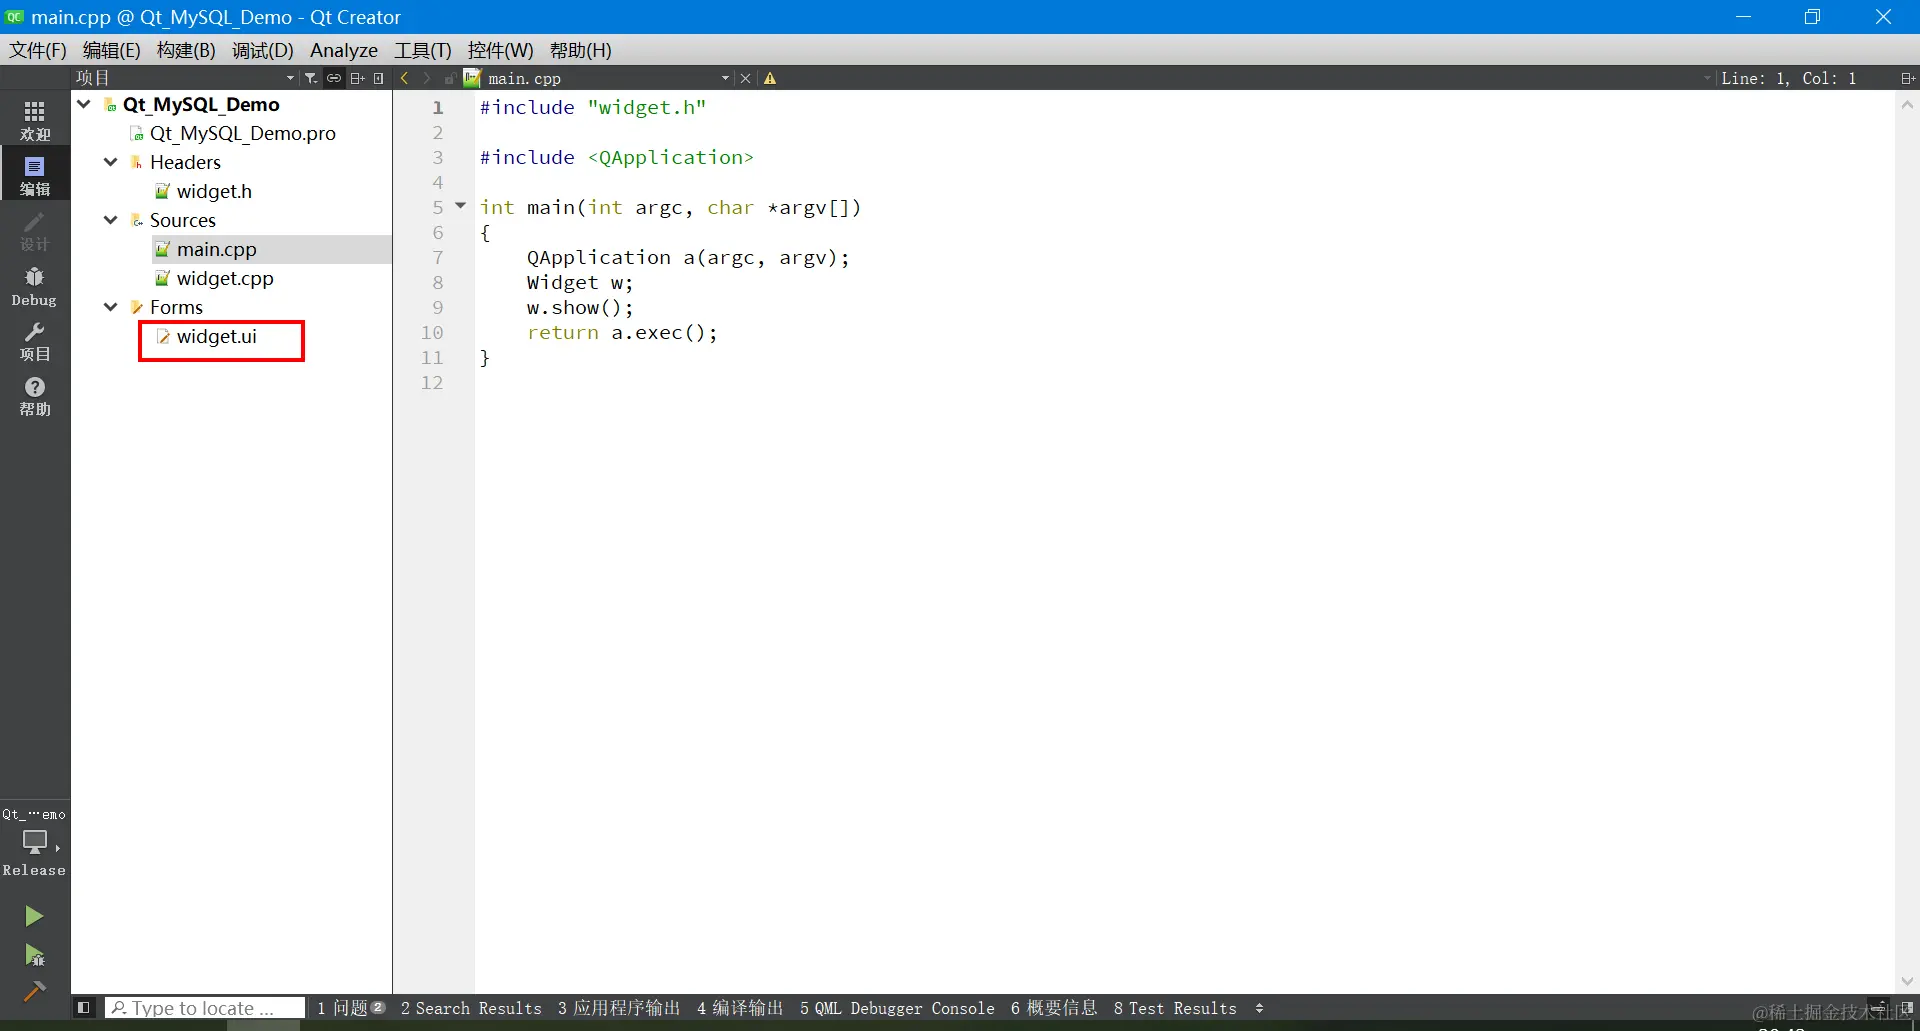Image resolution: width=1920 pixels, height=1031 pixels.
Task: Split the project side panel
Action: [x=357, y=78]
